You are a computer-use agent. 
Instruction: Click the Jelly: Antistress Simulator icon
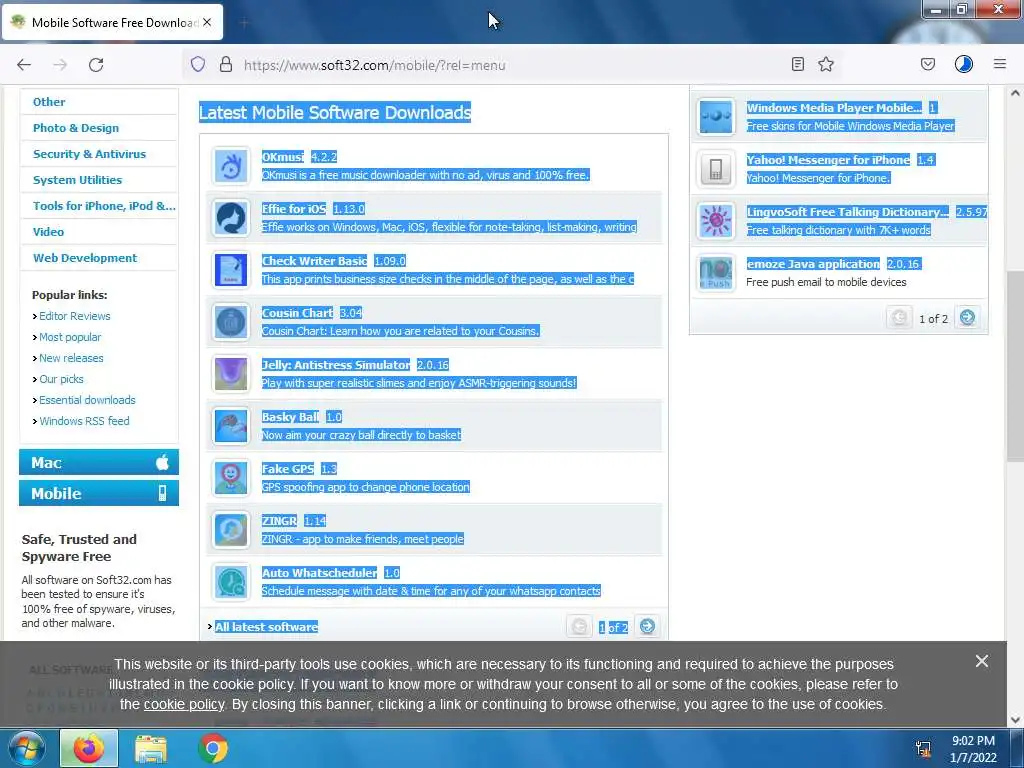(231, 374)
